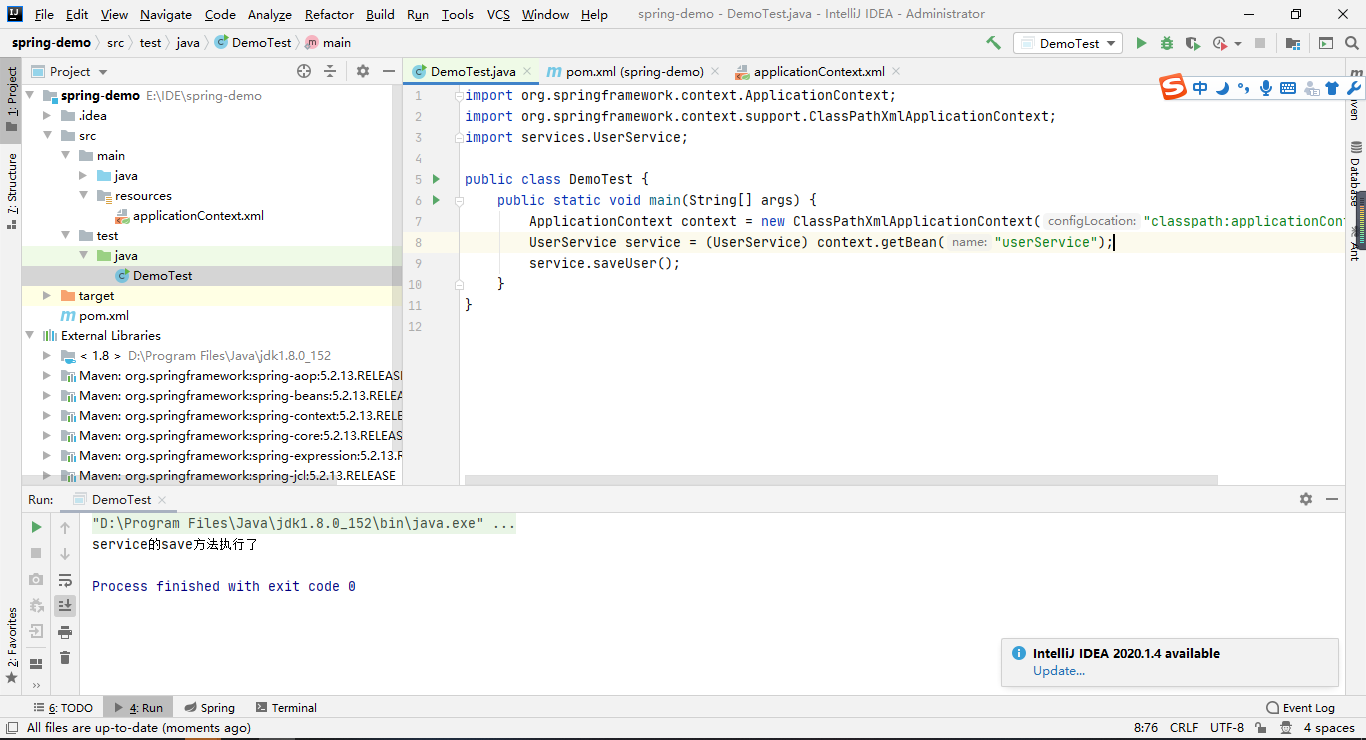Expand the target folder
This screenshot has height=740, width=1366.
(x=47, y=296)
